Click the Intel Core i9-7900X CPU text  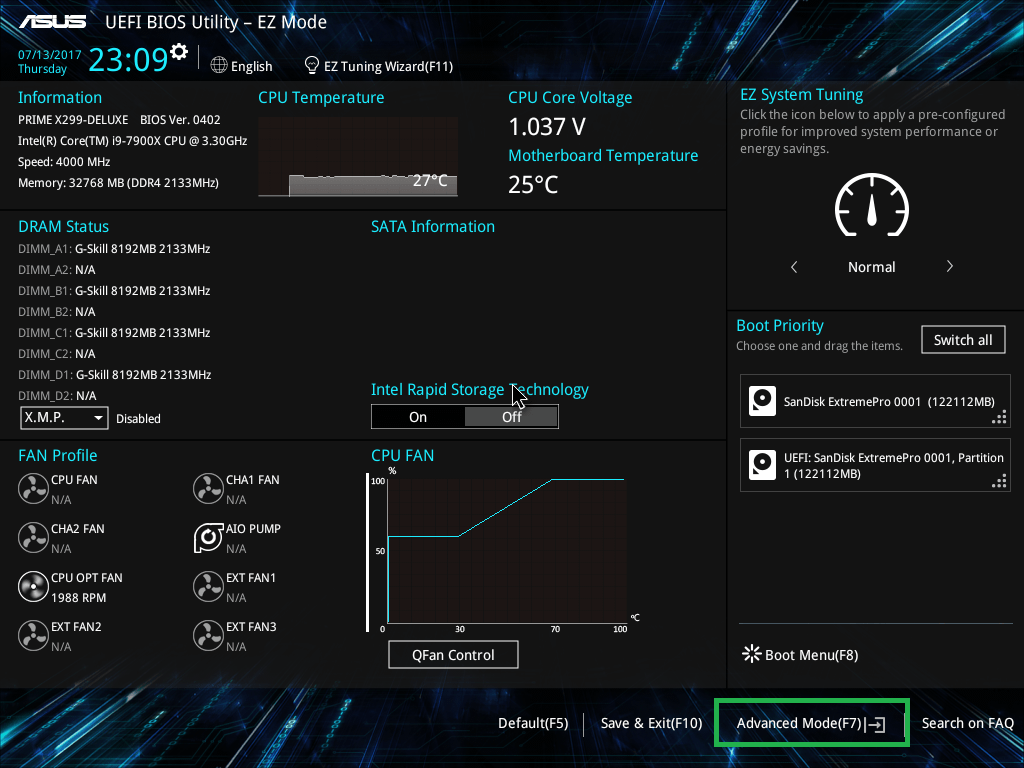(133, 140)
